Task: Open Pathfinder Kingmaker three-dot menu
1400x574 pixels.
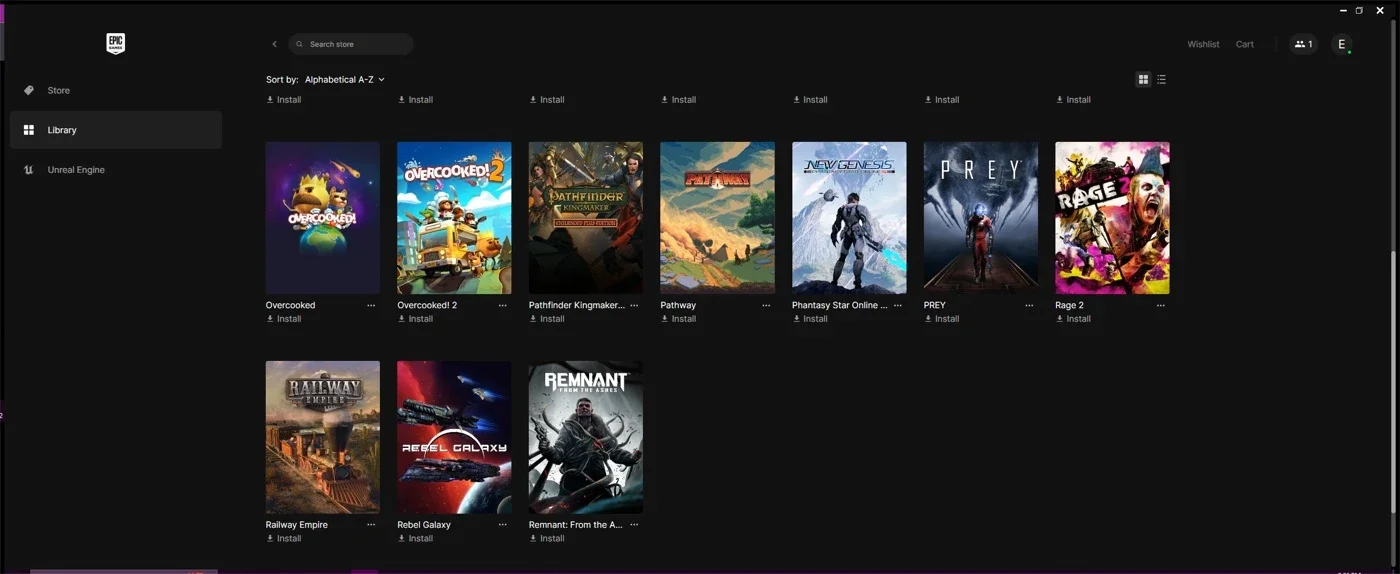Action: tap(634, 305)
